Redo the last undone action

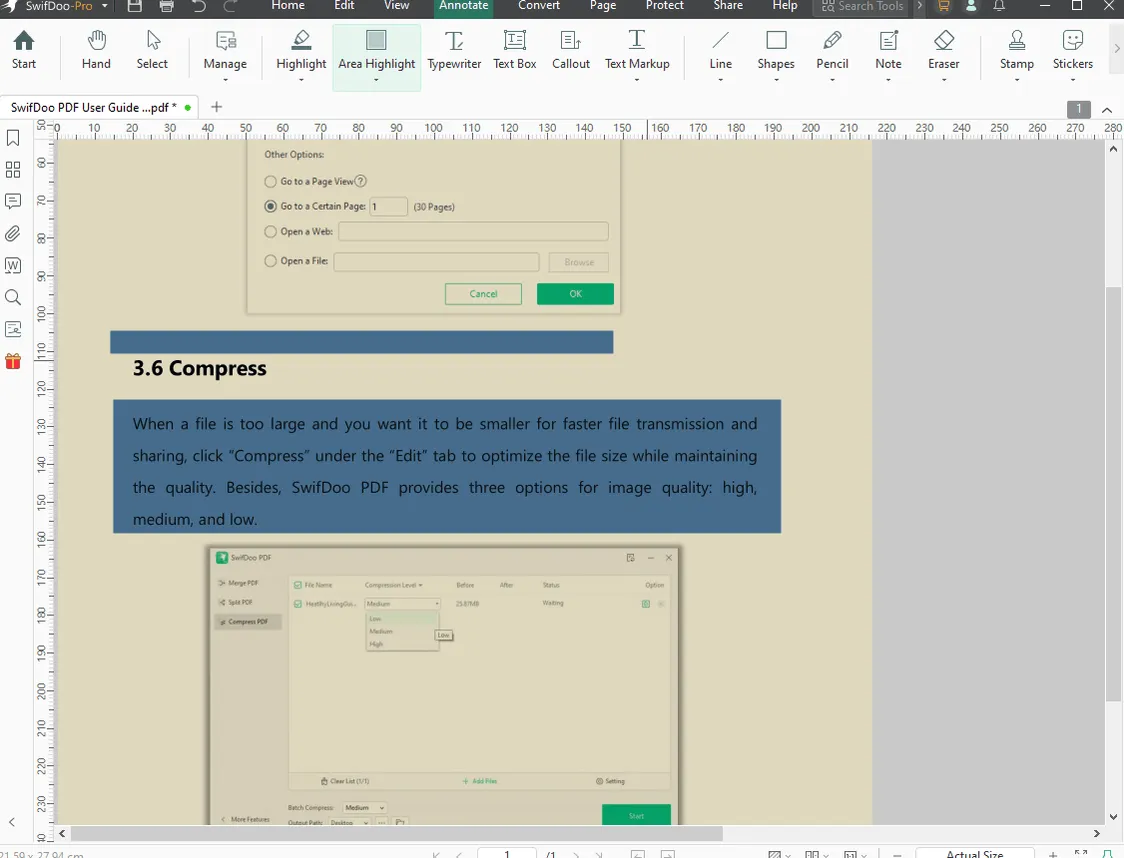click(230, 6)
